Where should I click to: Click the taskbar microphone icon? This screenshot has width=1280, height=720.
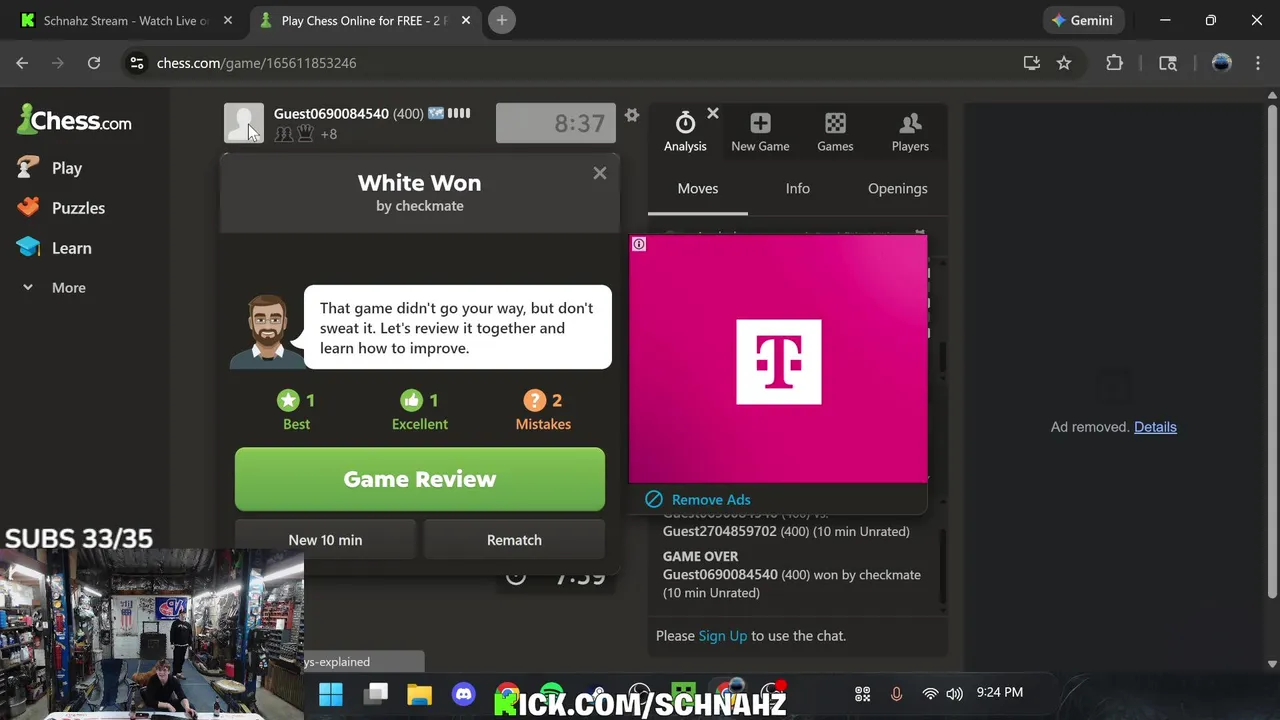896,693
